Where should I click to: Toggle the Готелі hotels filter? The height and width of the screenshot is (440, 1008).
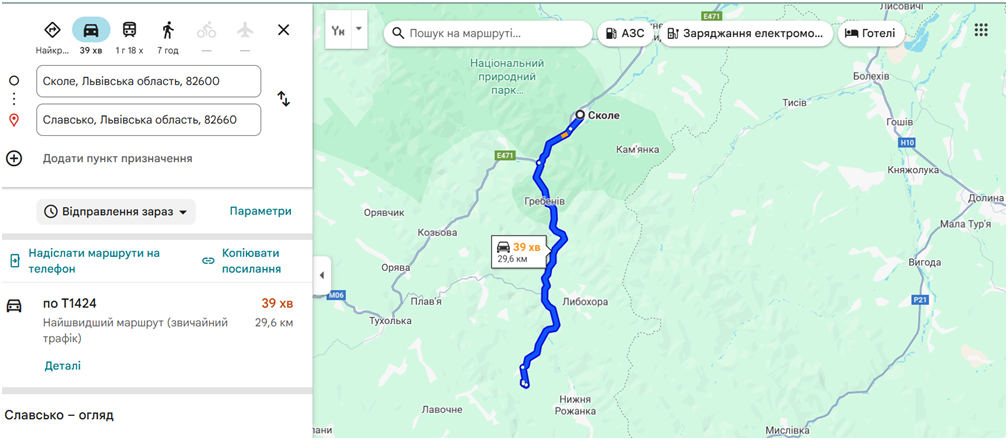(870, 33)
